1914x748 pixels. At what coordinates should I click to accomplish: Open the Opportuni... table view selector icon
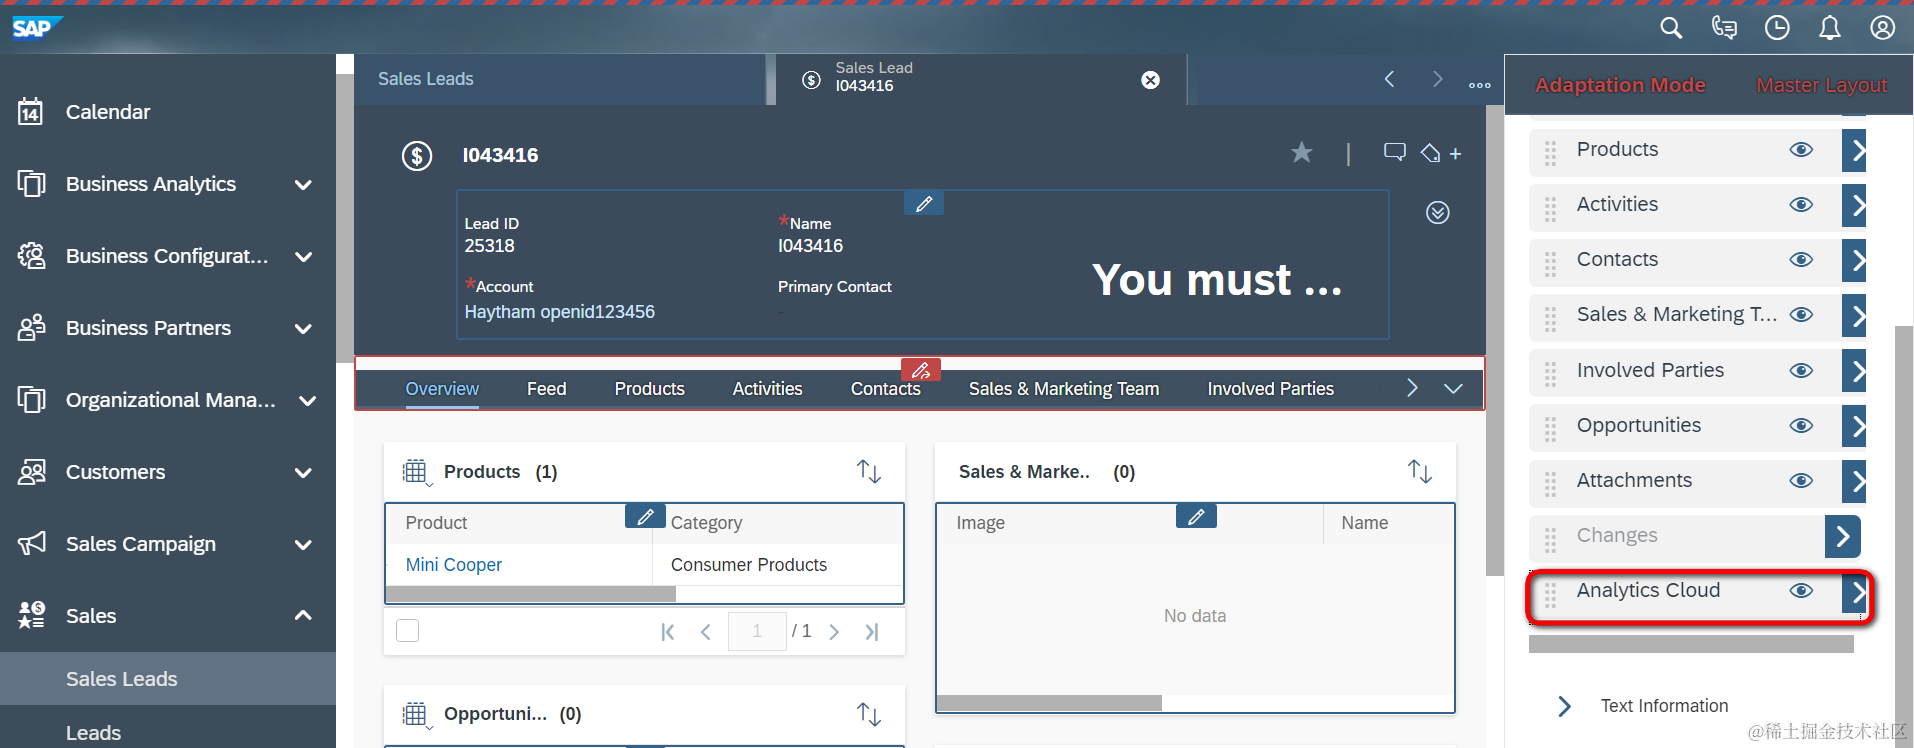point(416,714)
